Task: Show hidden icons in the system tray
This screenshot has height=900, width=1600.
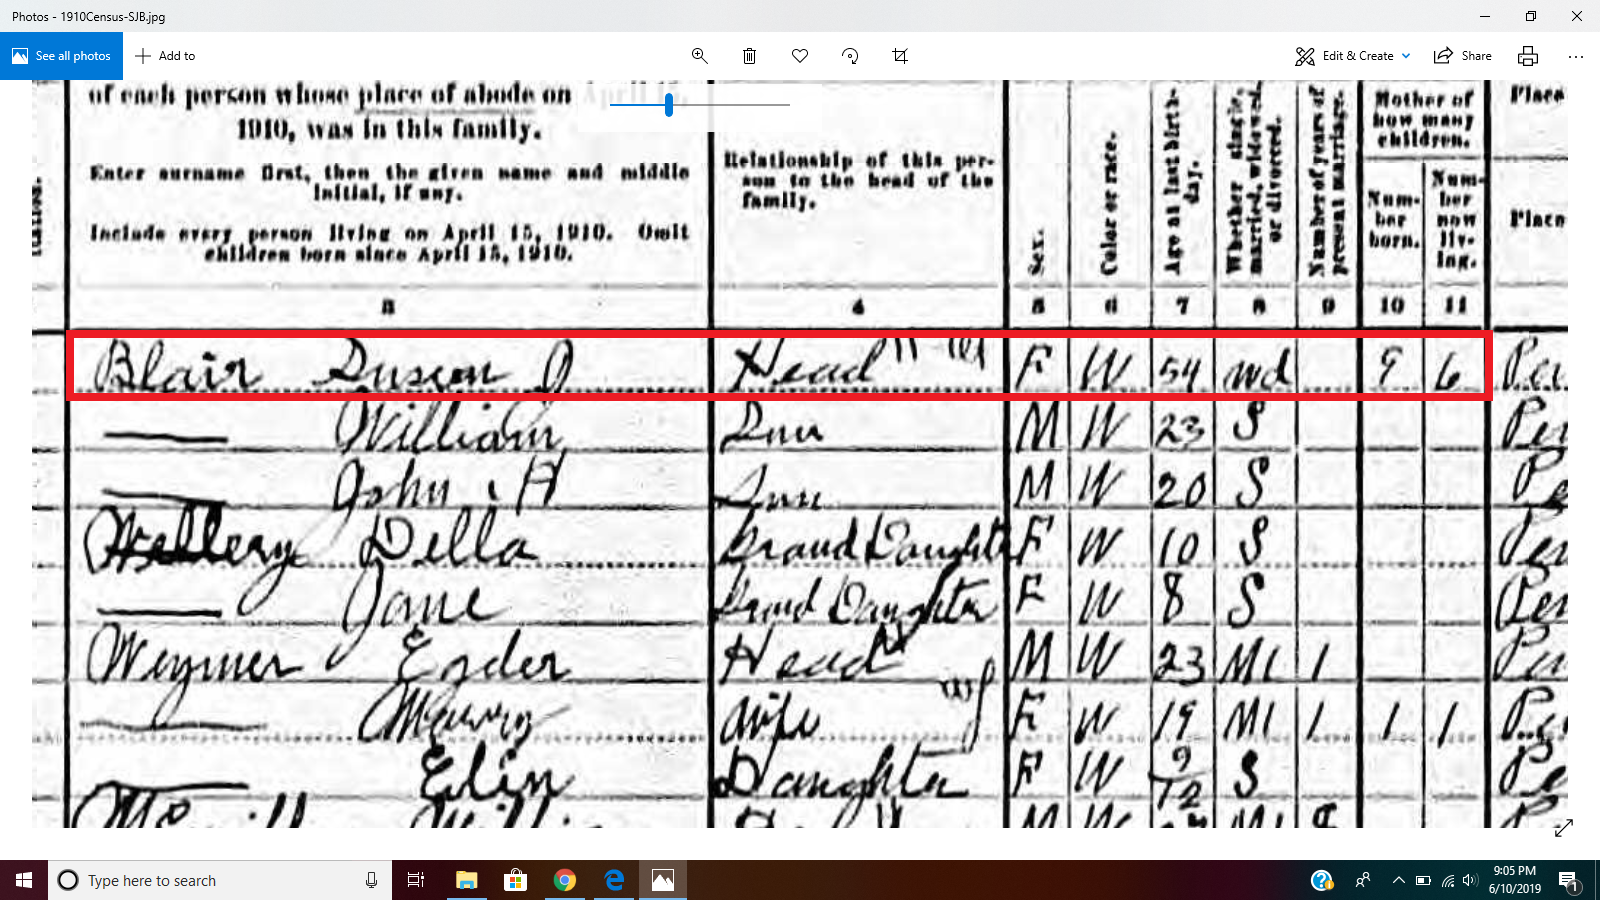Action: coord(1399,880)
